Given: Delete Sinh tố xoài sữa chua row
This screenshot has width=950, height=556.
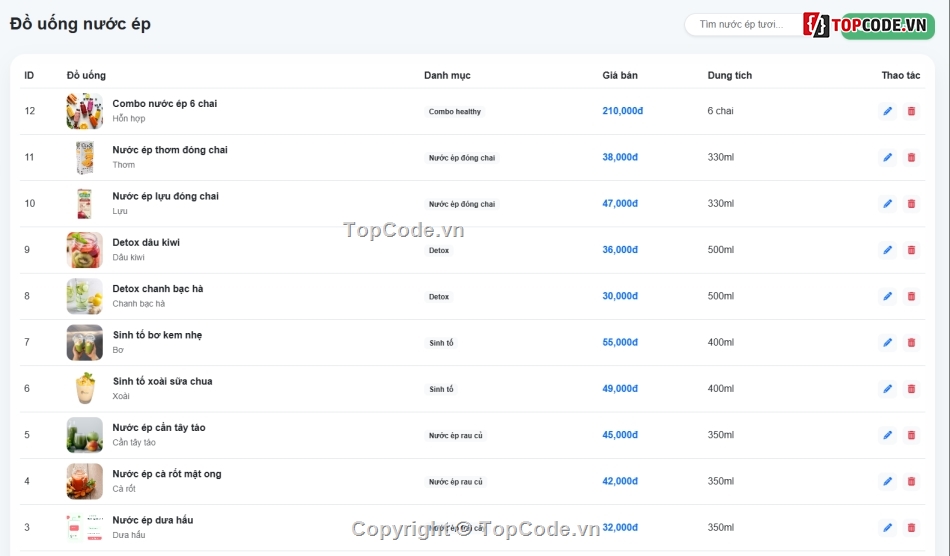Looking at the screenshot, I should (x=911, y=389).
